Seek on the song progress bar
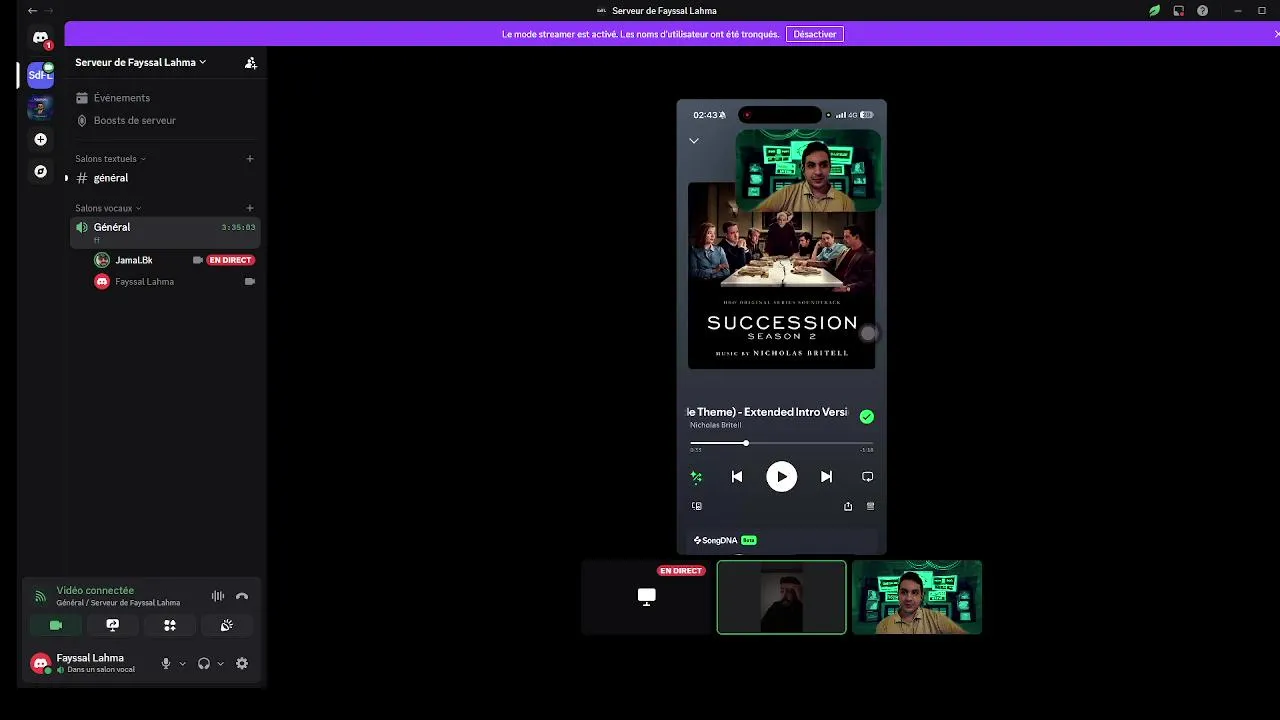1280x720 pixels. point(781,443)
